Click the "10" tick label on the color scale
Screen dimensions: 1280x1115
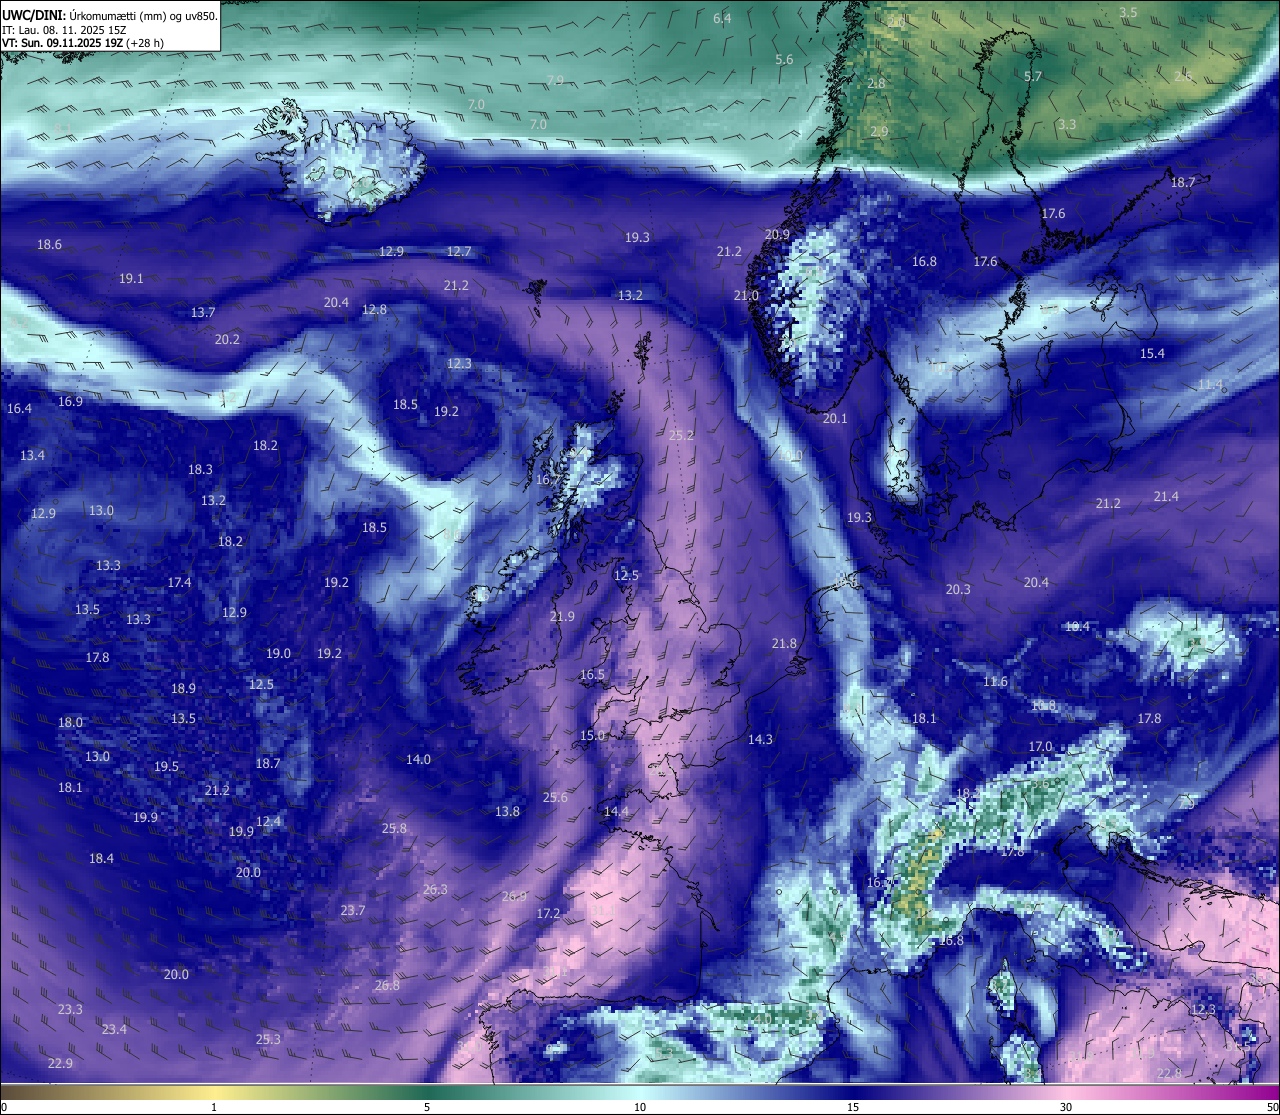point(640,1107)
